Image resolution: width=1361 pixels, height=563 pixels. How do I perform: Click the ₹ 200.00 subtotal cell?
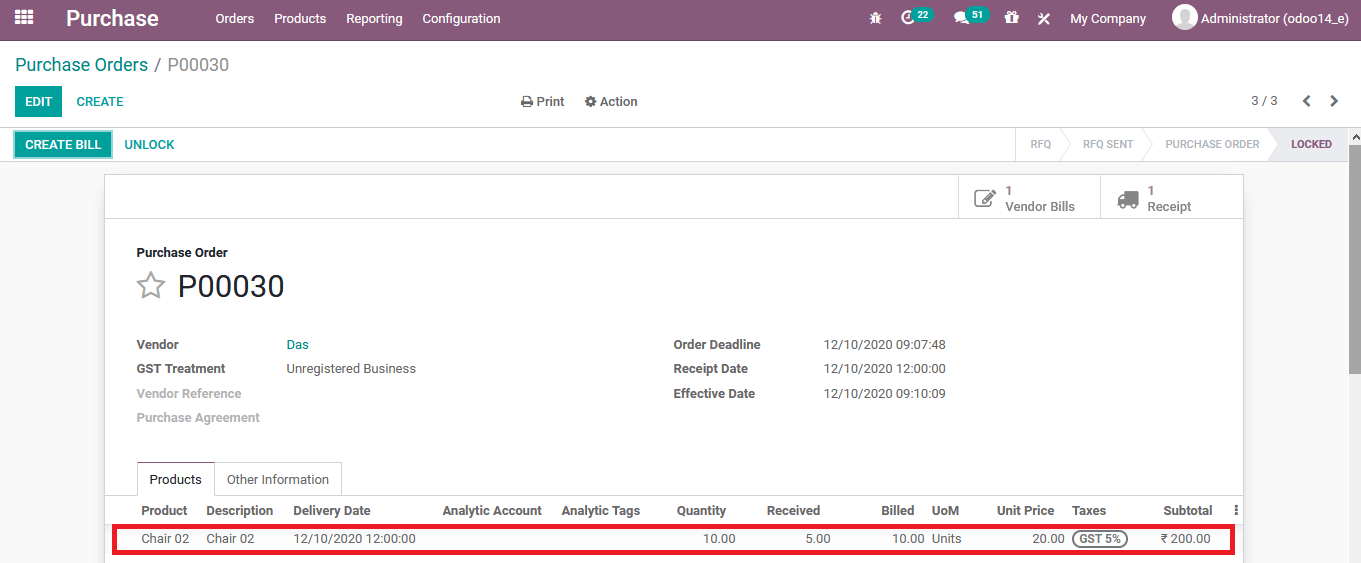tap(1185, 538)
